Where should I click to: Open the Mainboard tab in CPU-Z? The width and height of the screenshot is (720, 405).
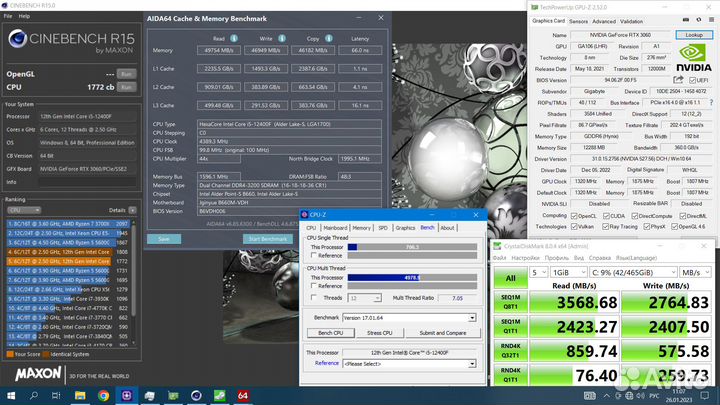click(335, 228)
